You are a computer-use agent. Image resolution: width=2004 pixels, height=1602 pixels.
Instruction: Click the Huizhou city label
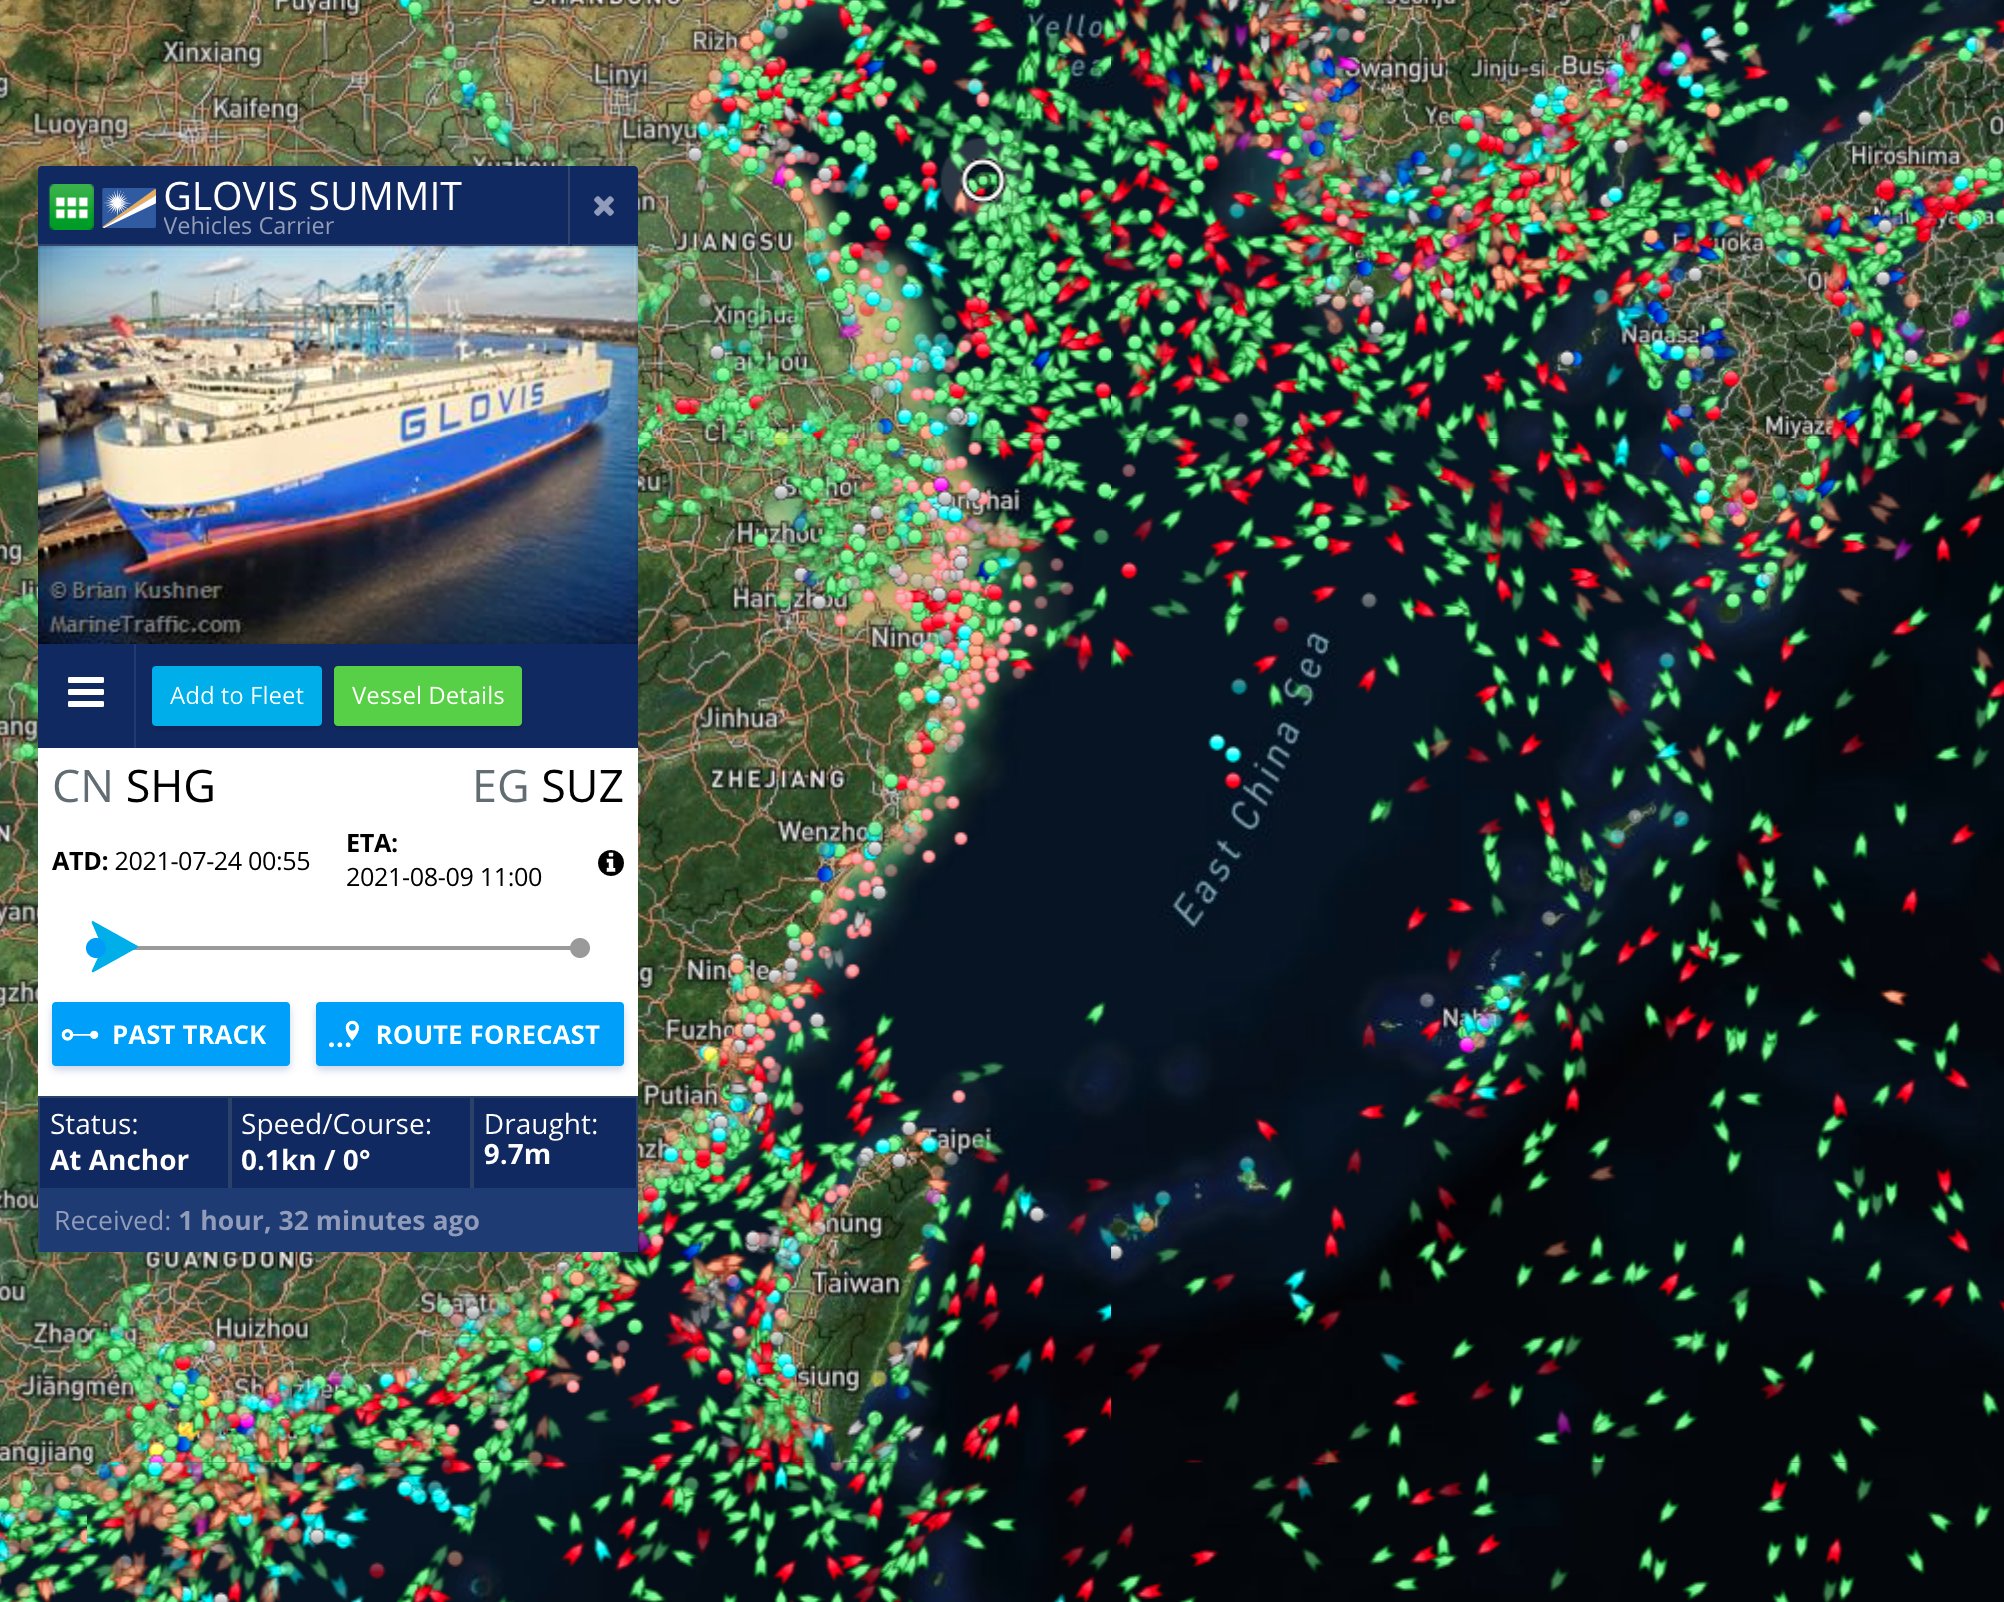262,1328
